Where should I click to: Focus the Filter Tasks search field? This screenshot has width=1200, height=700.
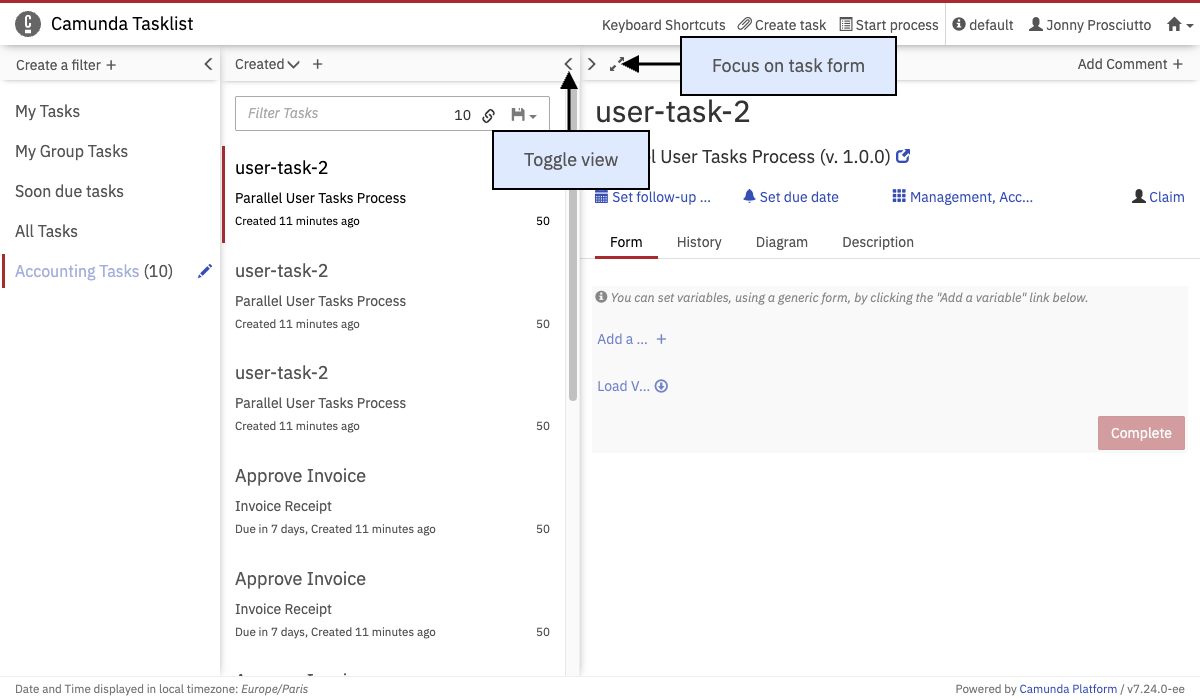340,114
